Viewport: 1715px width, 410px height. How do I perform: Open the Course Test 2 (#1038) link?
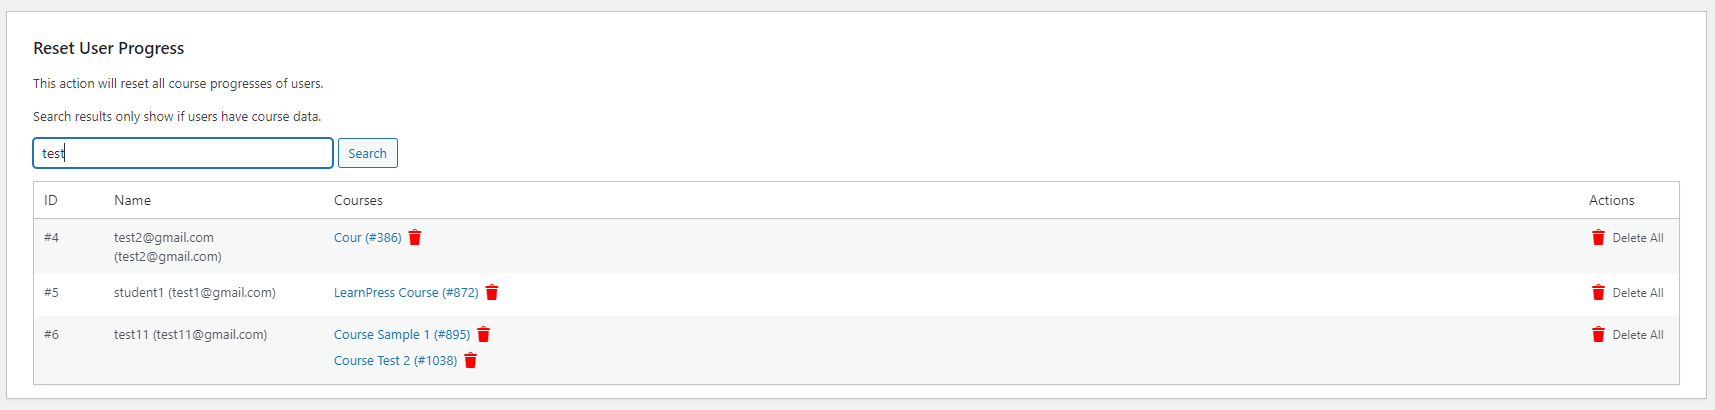click(396, 361)
